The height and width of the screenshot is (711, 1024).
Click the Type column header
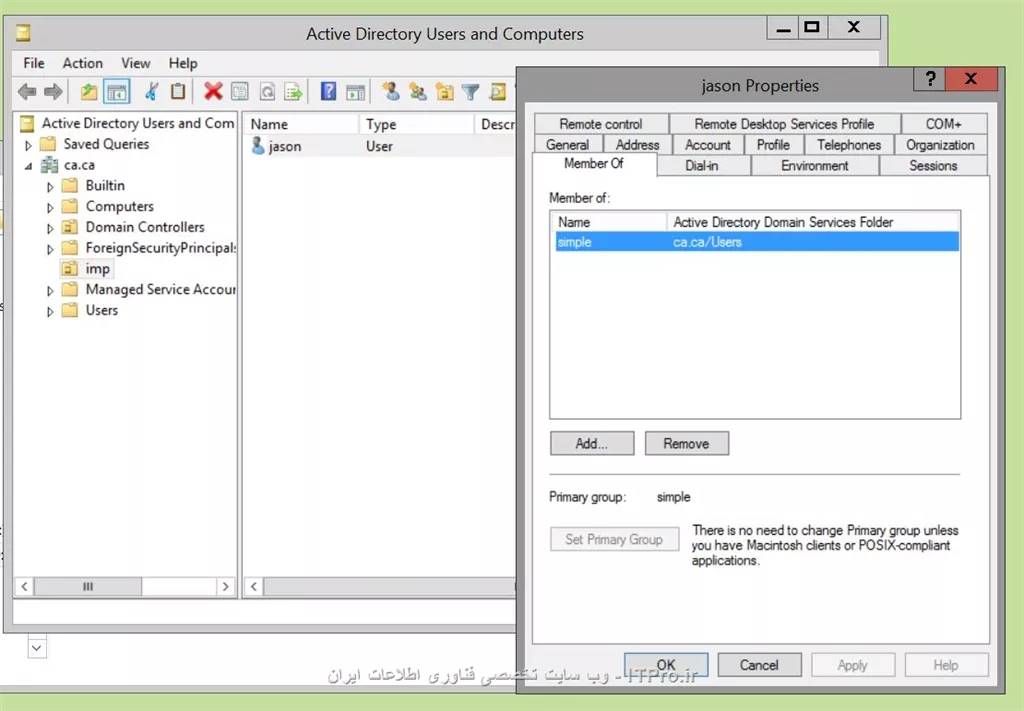click(x=415, y=124)
